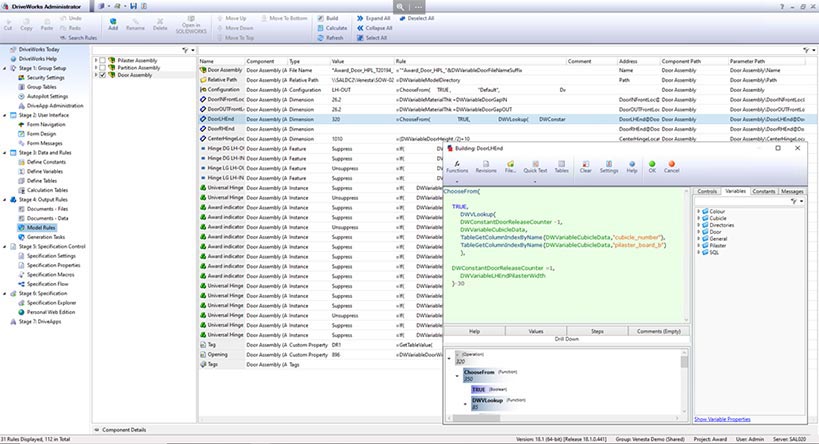Open the Steps tab below editor

tap(597, 331)
